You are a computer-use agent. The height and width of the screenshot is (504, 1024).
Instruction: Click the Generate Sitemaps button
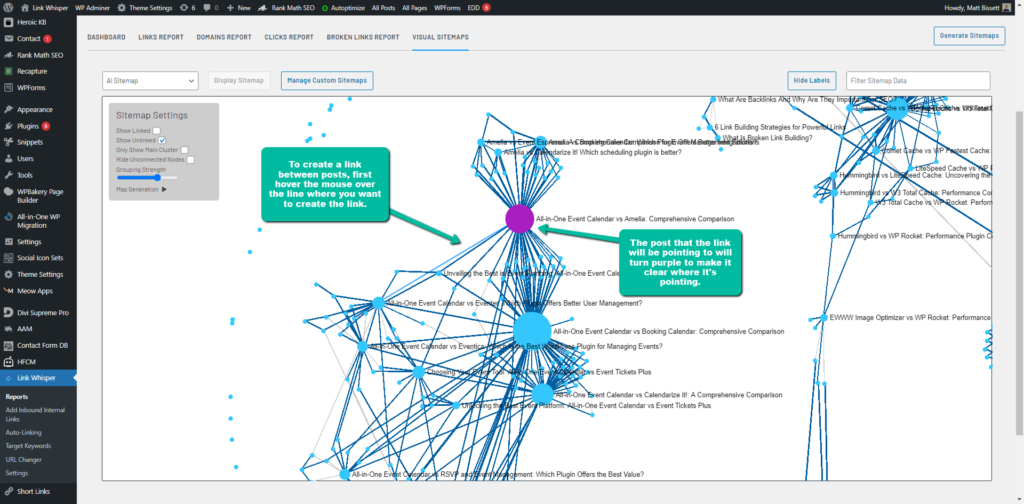coord(969,36)
